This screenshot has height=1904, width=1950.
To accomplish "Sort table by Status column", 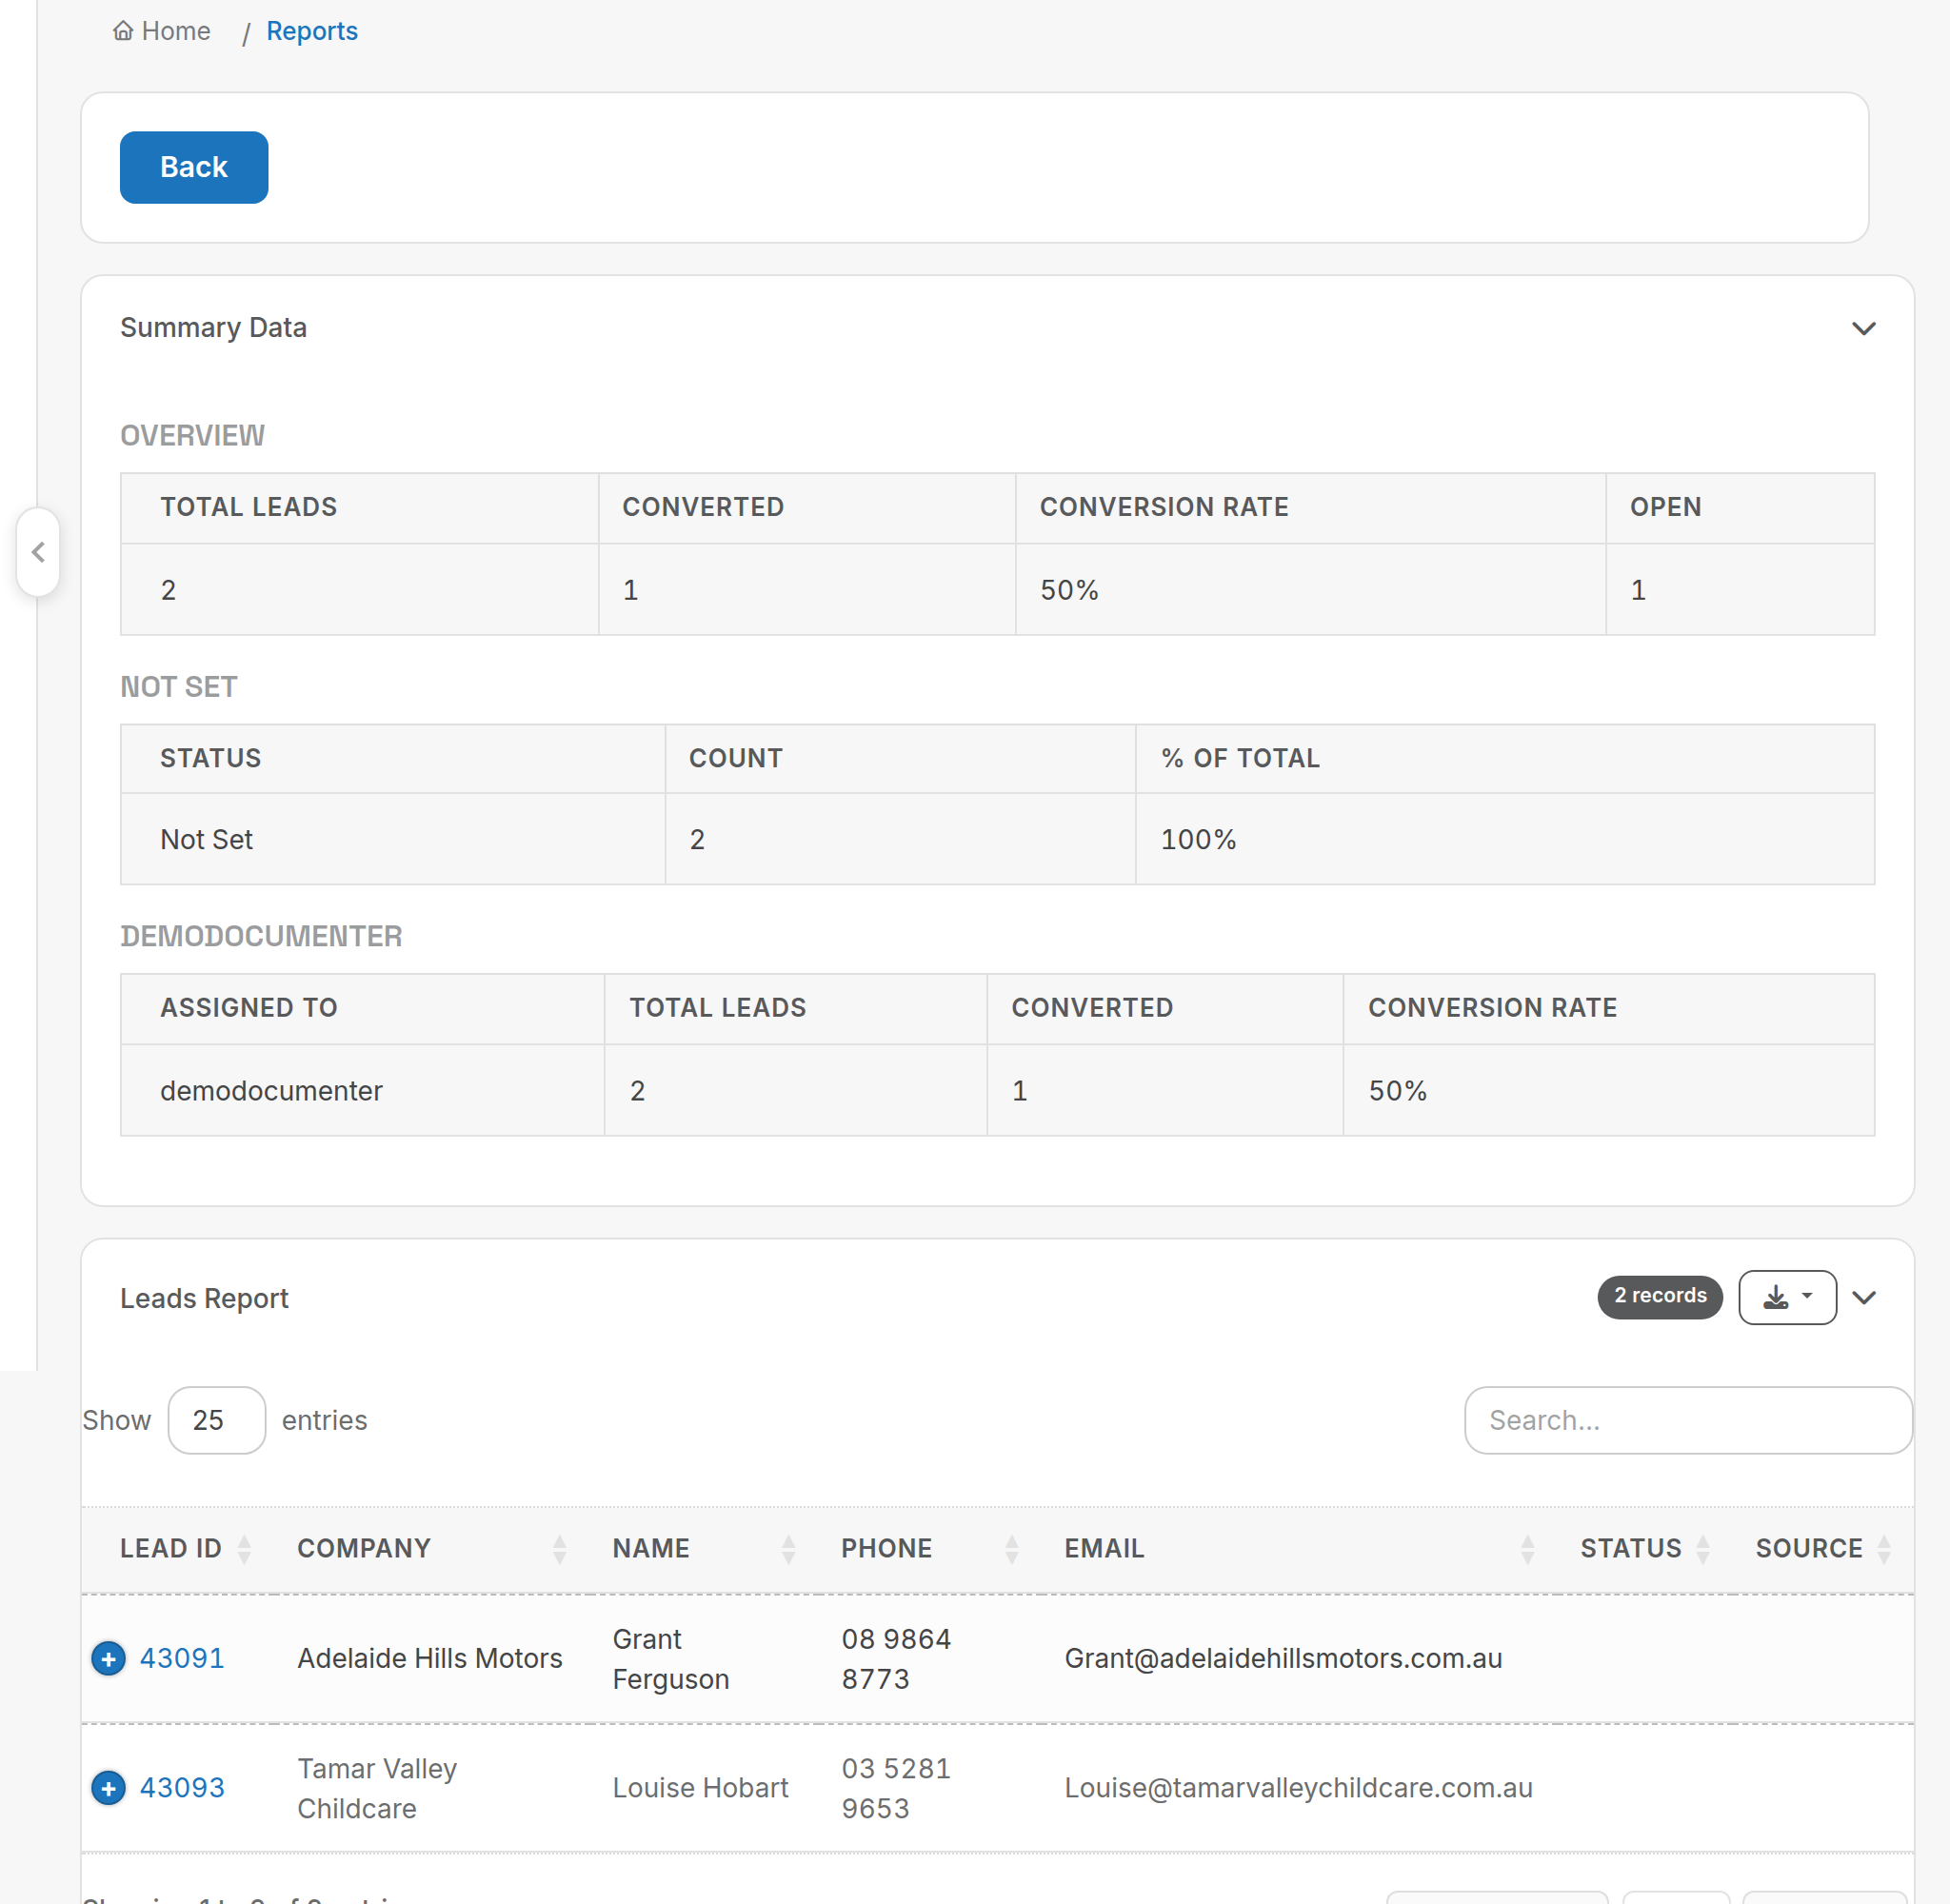I will [1645, 1548].
